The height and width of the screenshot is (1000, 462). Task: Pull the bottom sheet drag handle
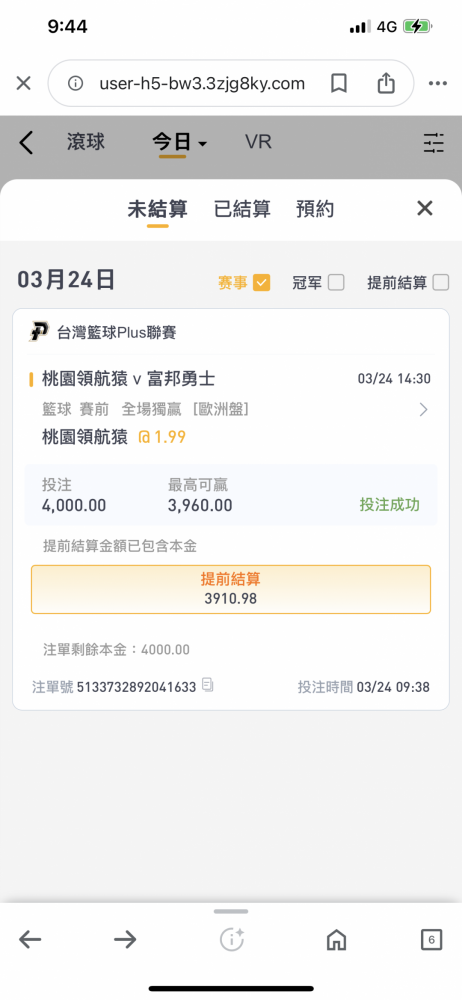pyautogui.click(x=231, y=912)
